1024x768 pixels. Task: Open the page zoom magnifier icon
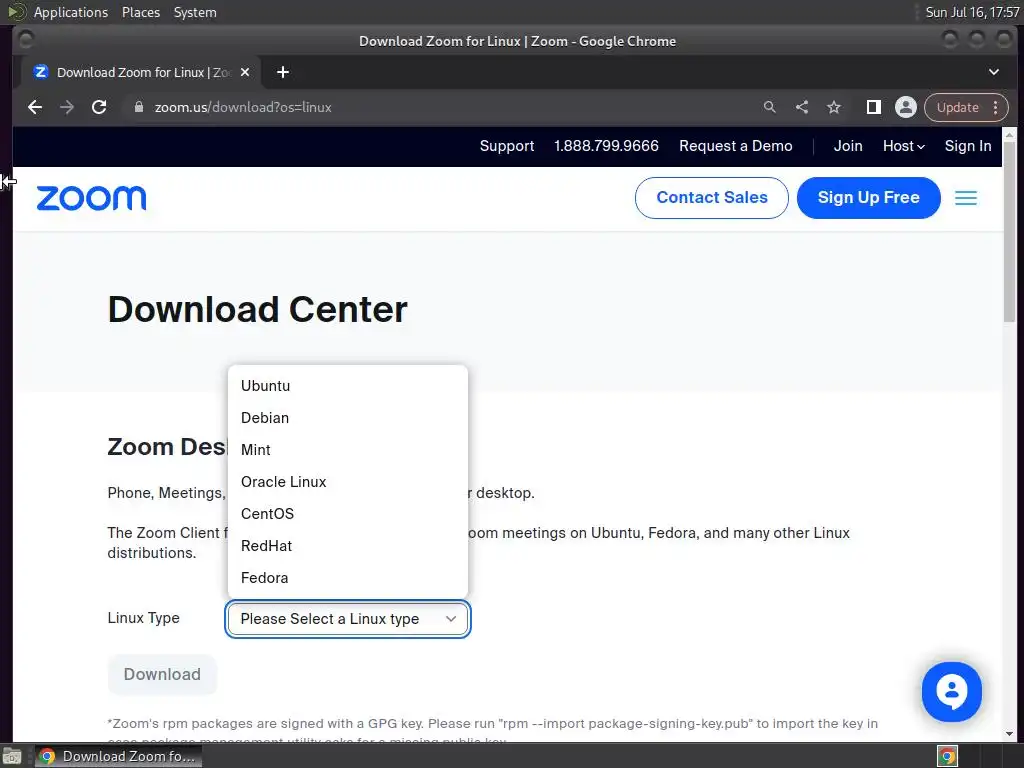click(770, 107)
